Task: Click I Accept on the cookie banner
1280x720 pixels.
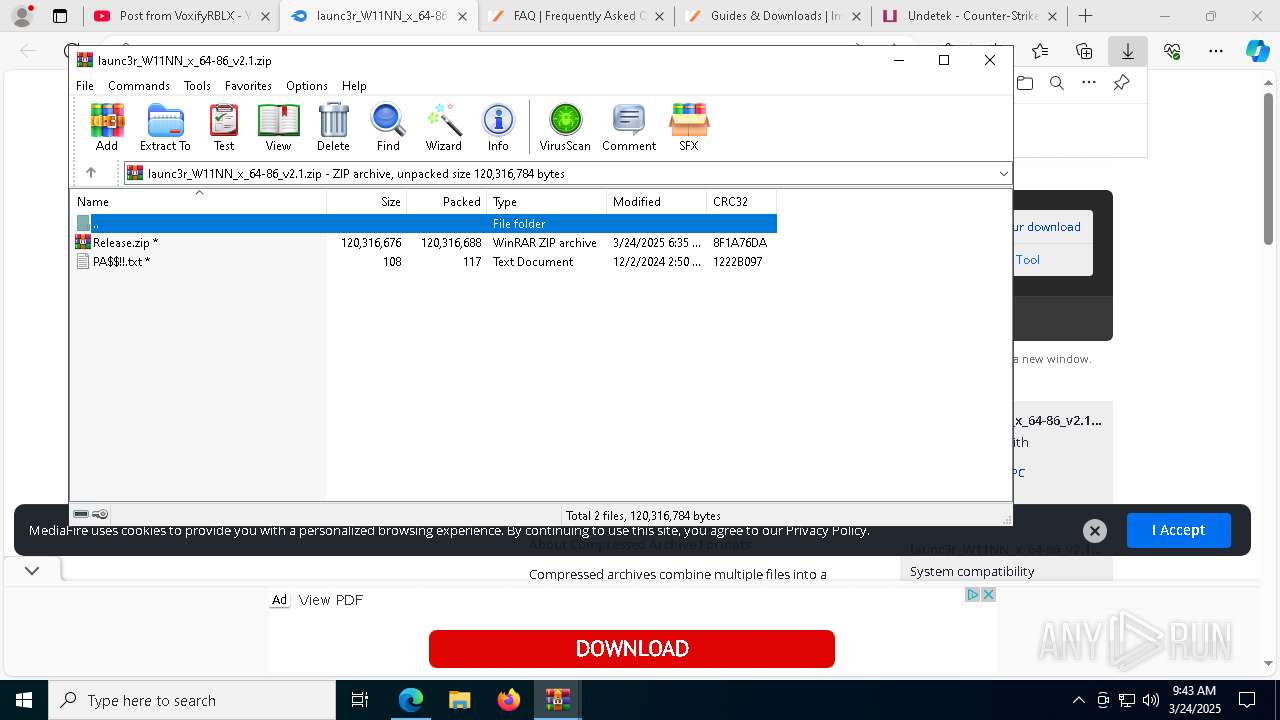Action: [1178, 530]
